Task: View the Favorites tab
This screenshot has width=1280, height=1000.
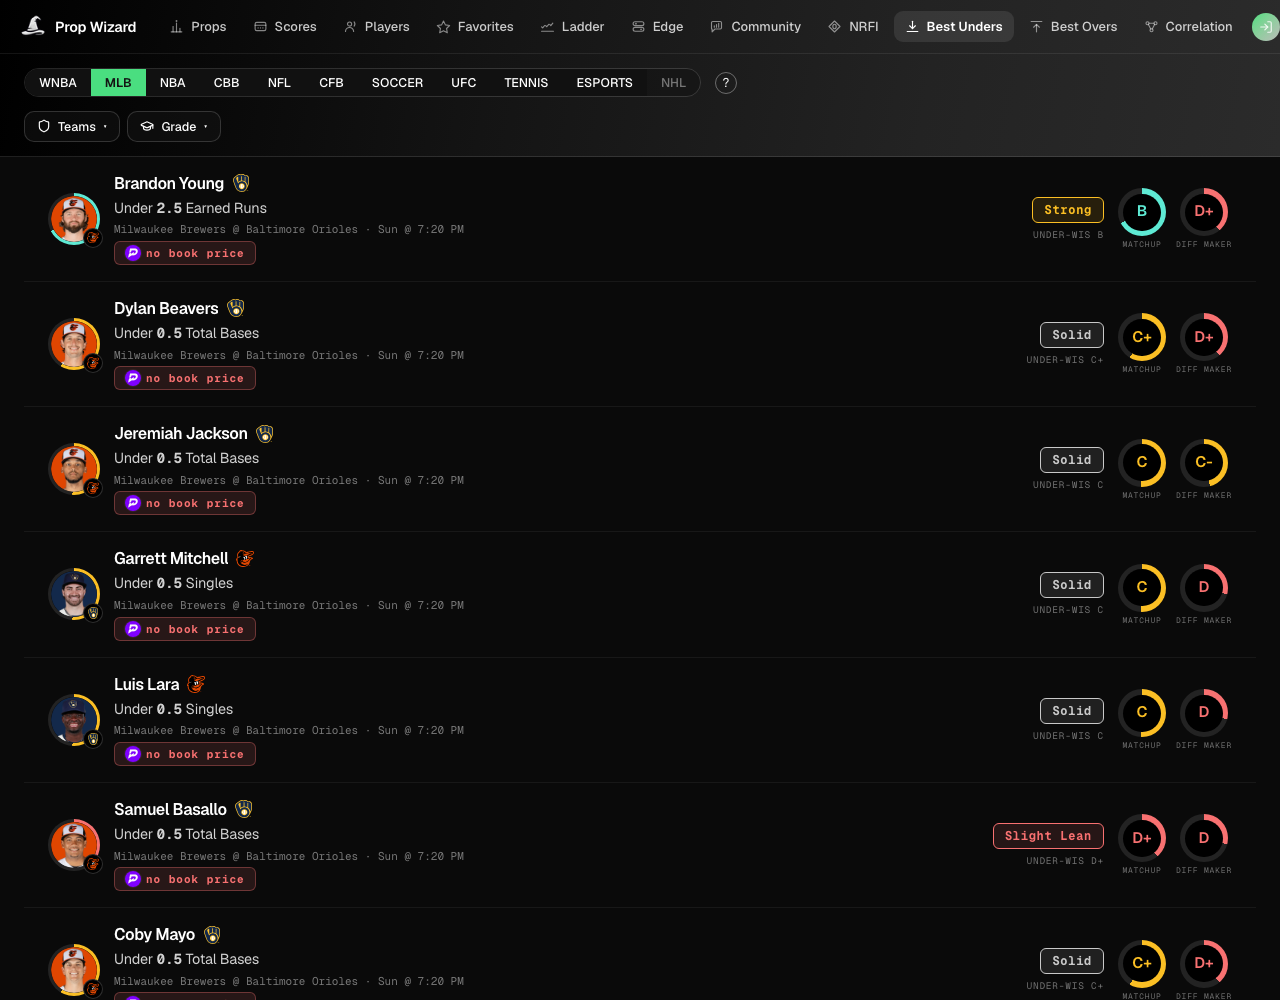Action: [475, 27]
